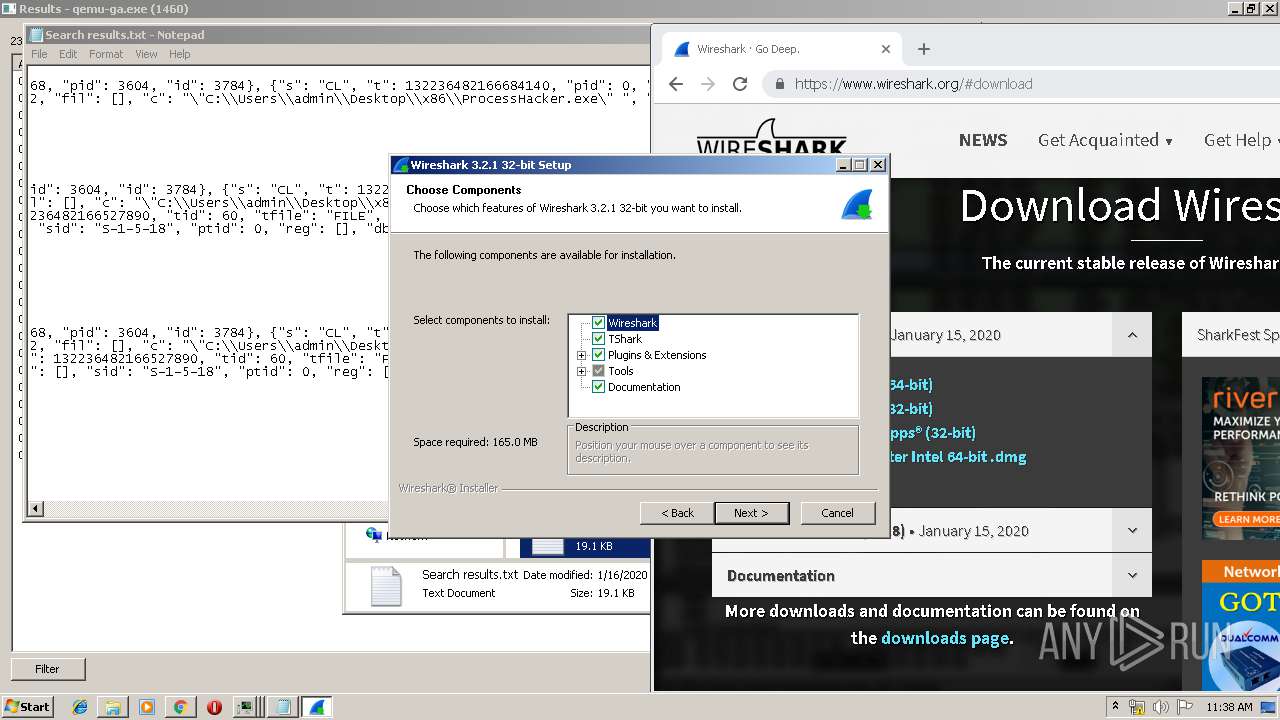
Task: Click the Riverbed advertisement banner
Action: tap(1241, 458)
